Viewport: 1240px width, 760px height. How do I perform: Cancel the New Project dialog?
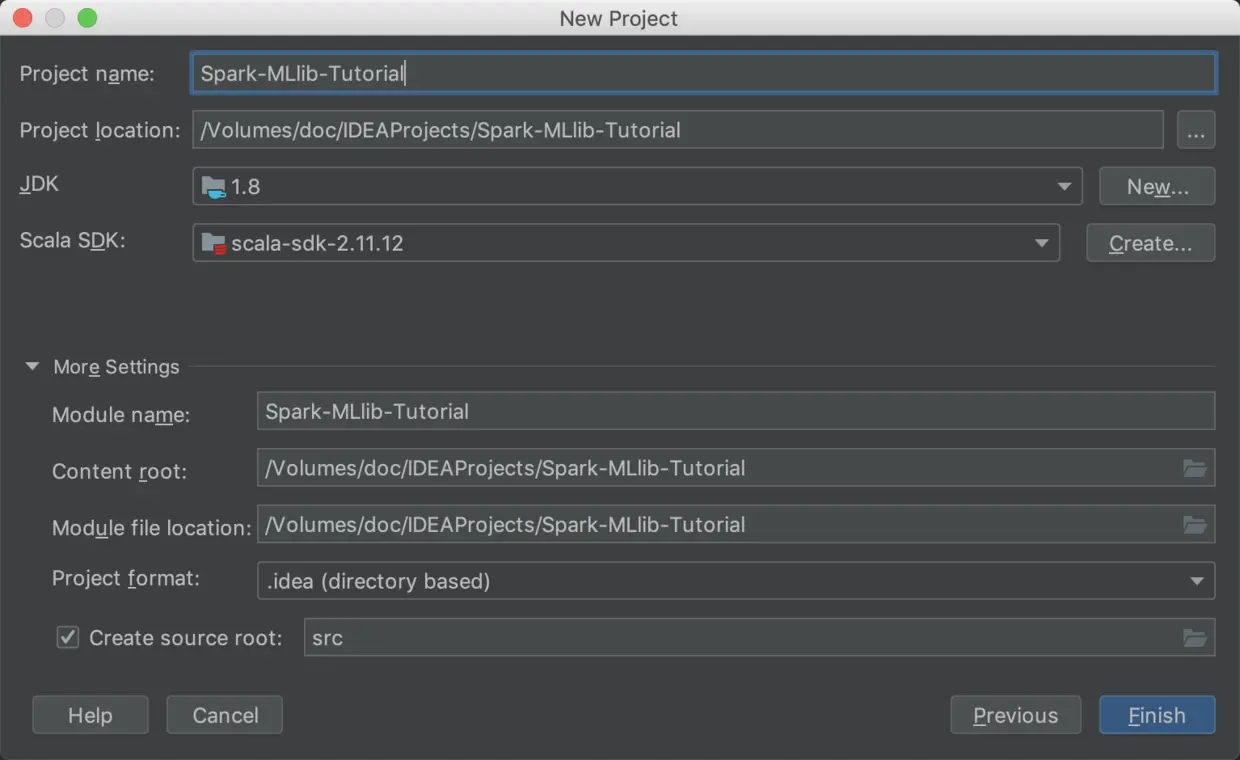coord(225,715)
